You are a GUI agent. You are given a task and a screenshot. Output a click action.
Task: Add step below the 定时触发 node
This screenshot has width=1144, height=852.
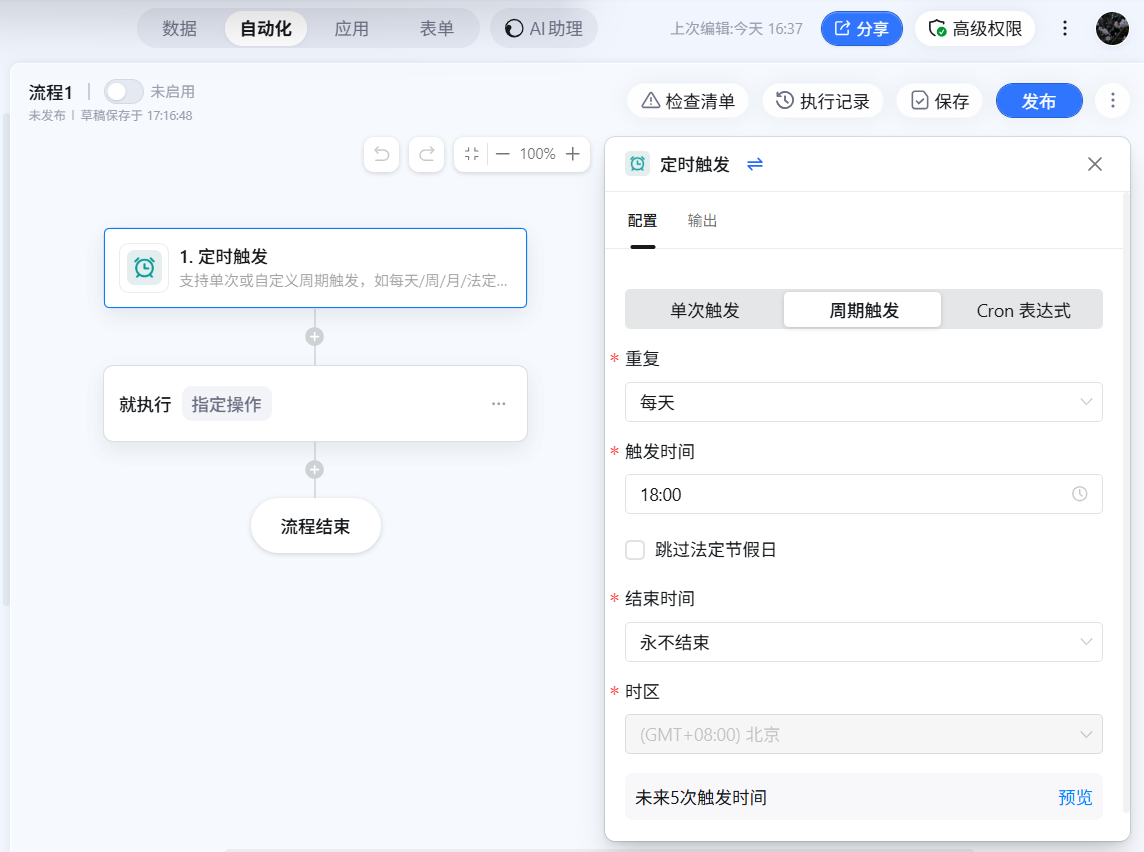tap(315, 336)
